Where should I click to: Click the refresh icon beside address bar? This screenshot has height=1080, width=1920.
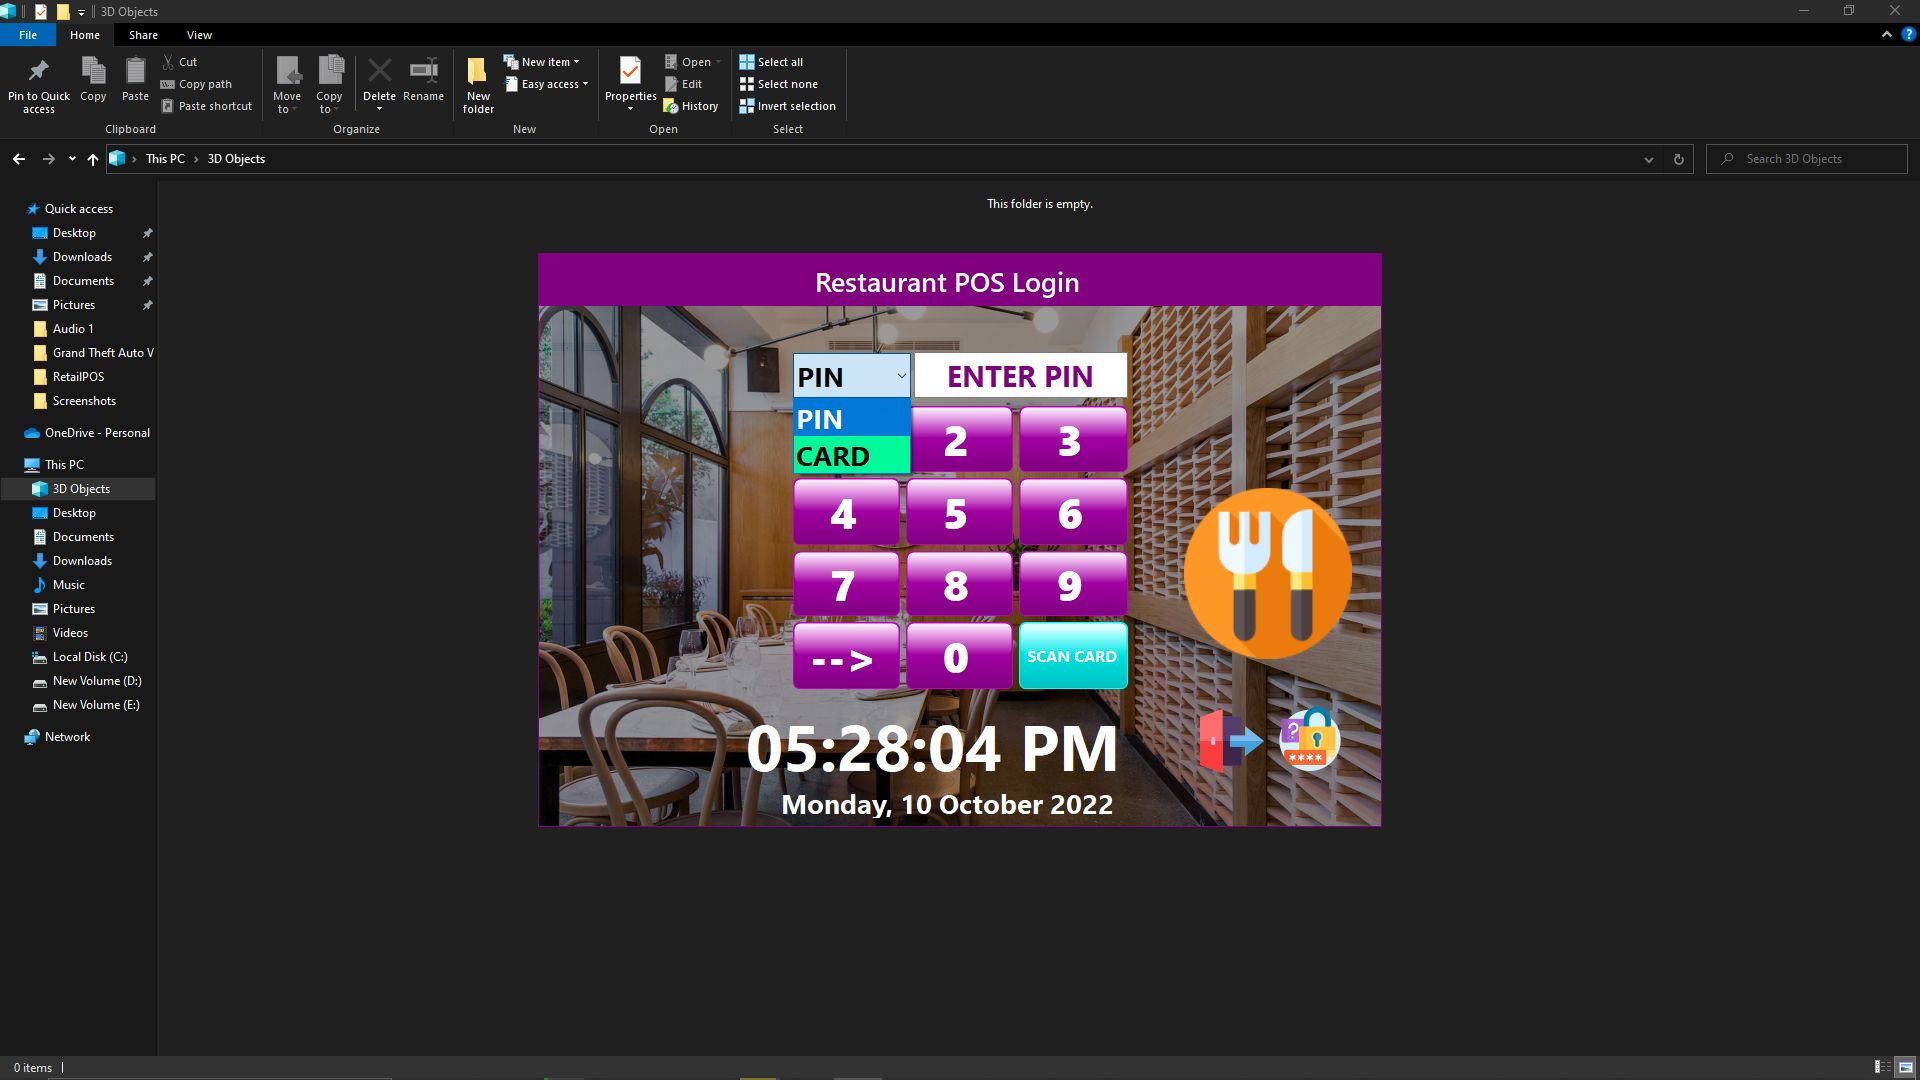(x=1679, y=159)
